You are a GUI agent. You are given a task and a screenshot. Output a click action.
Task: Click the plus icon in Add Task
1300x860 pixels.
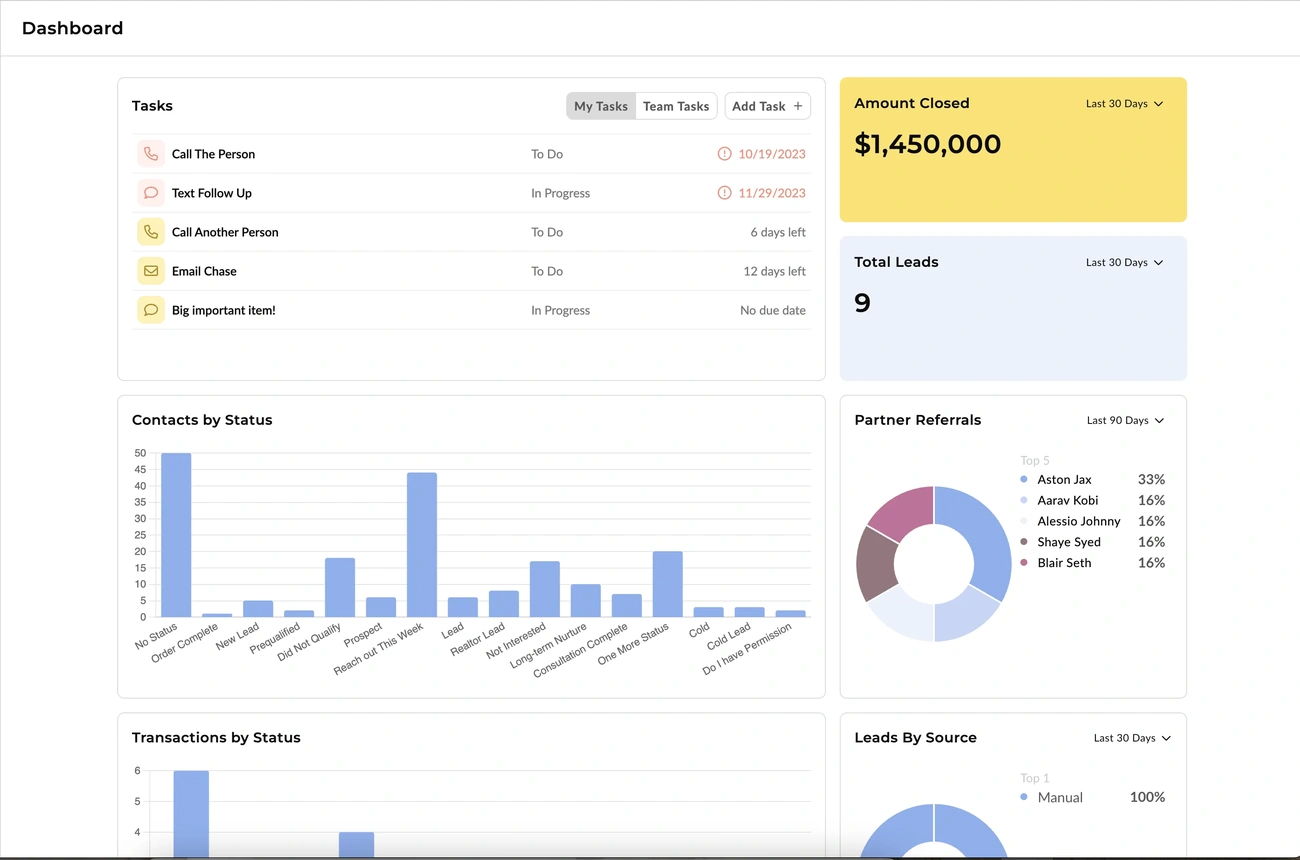point(798,106)
